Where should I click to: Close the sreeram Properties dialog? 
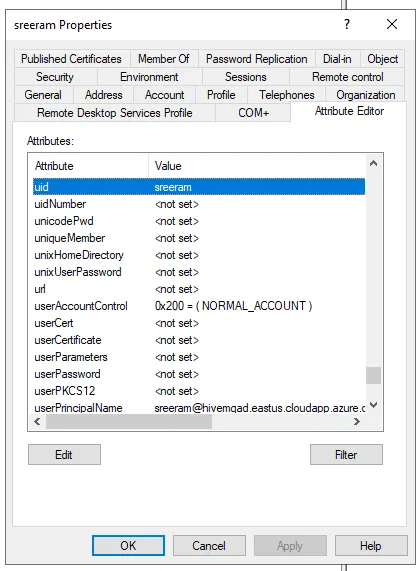pyautogui.click(x=392, y=24)
